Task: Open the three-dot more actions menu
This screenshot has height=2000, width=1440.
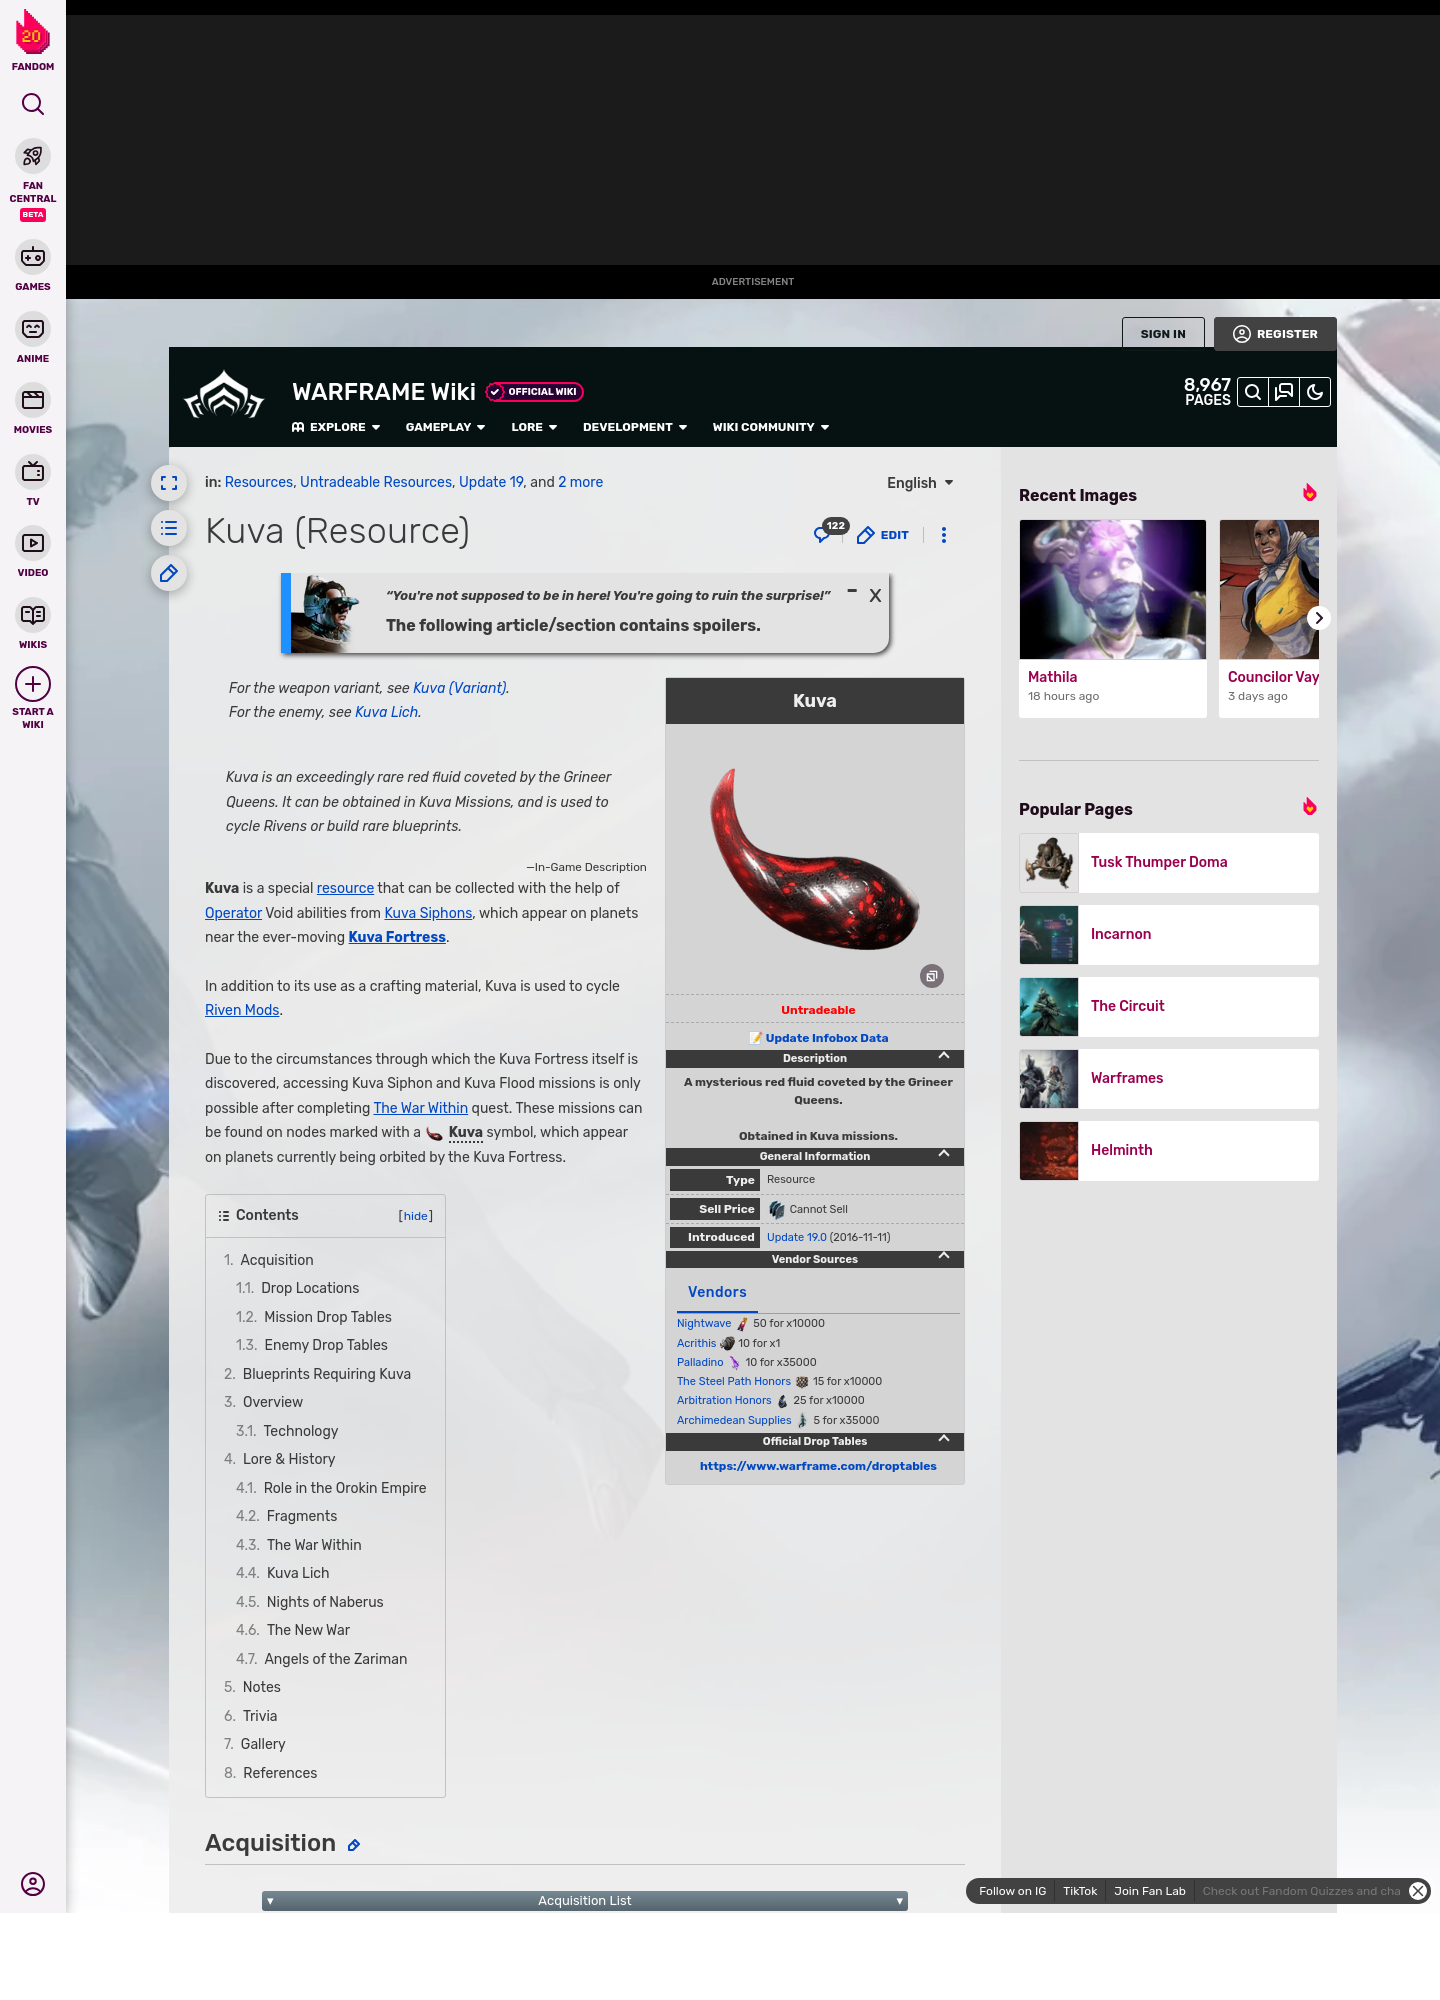Action: (x=944, y=535)
